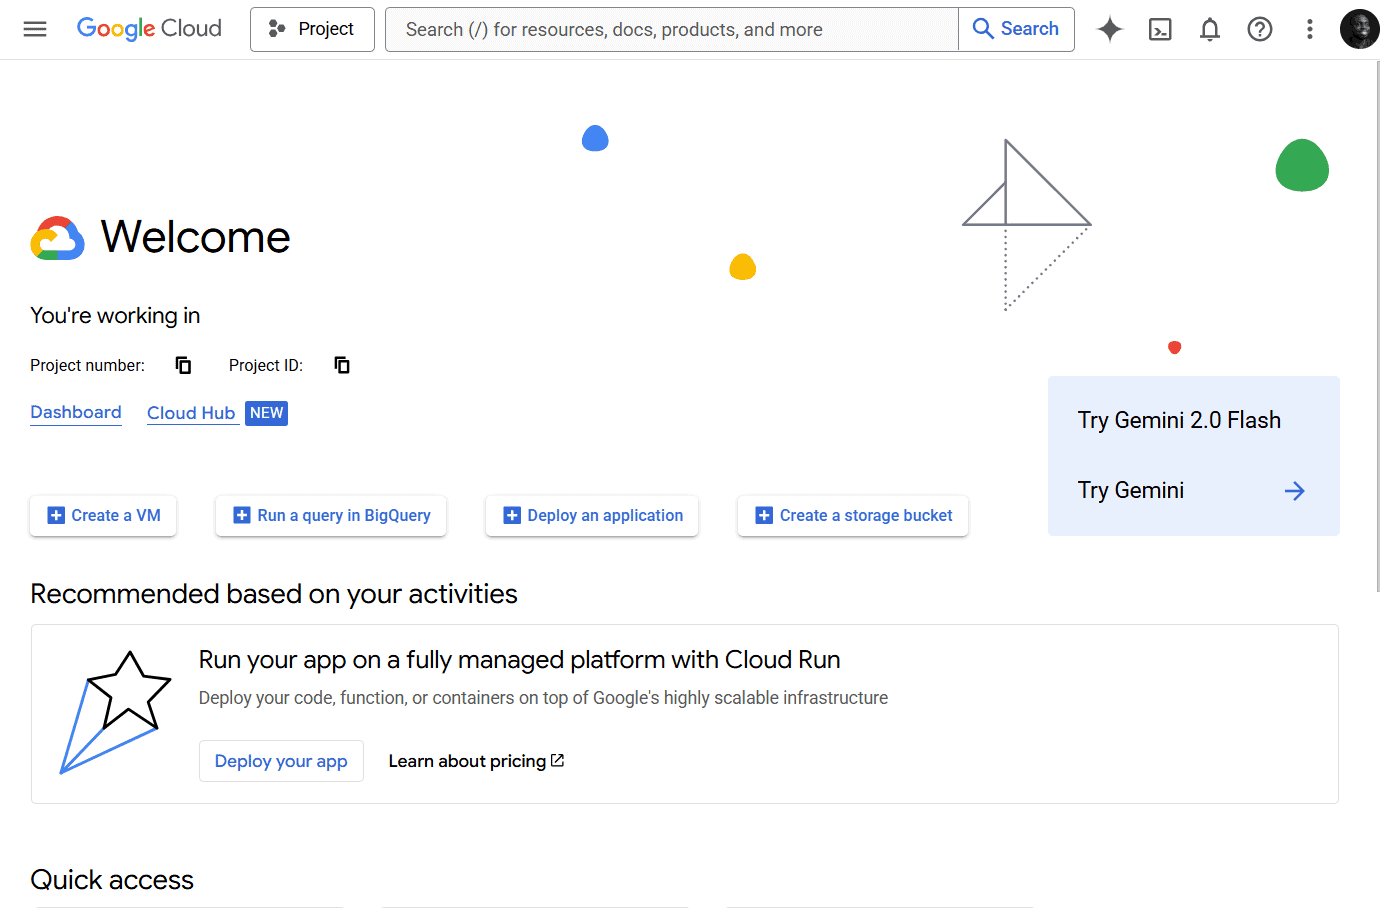Click the Try Gemini arrow
The width and height of the screenshot is (1380, 908).
(1294, 491)
